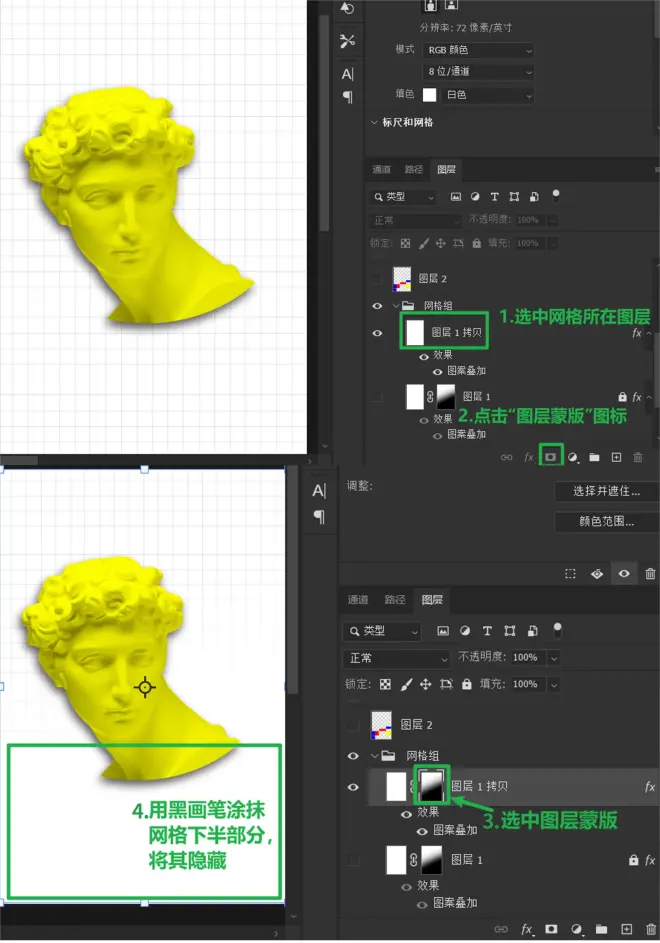Open 类型 filter dropdown in upper panel

402,197
